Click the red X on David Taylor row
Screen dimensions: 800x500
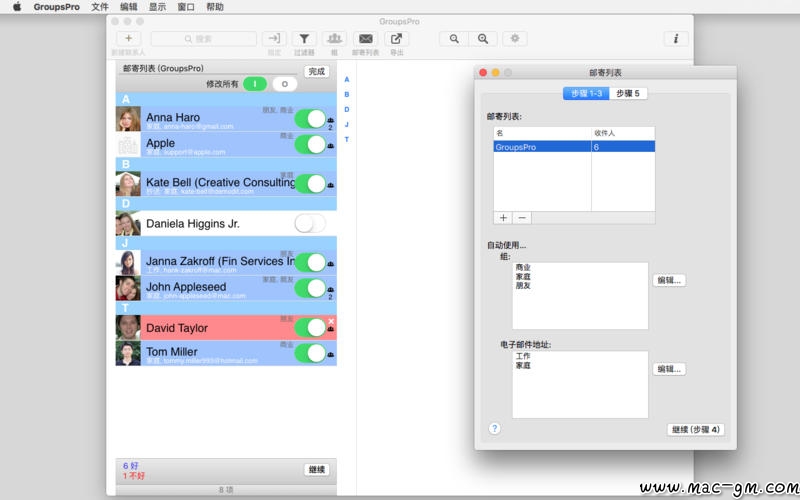(x=331, y=321)
